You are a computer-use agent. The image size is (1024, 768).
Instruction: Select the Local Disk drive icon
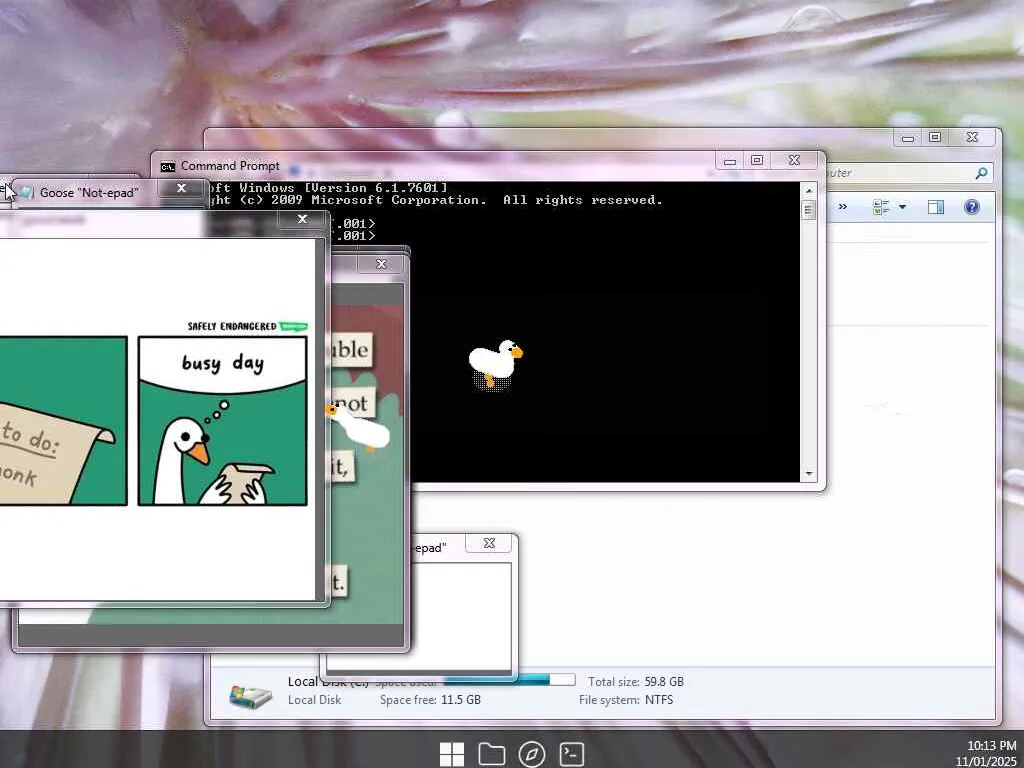pos(251,696)
